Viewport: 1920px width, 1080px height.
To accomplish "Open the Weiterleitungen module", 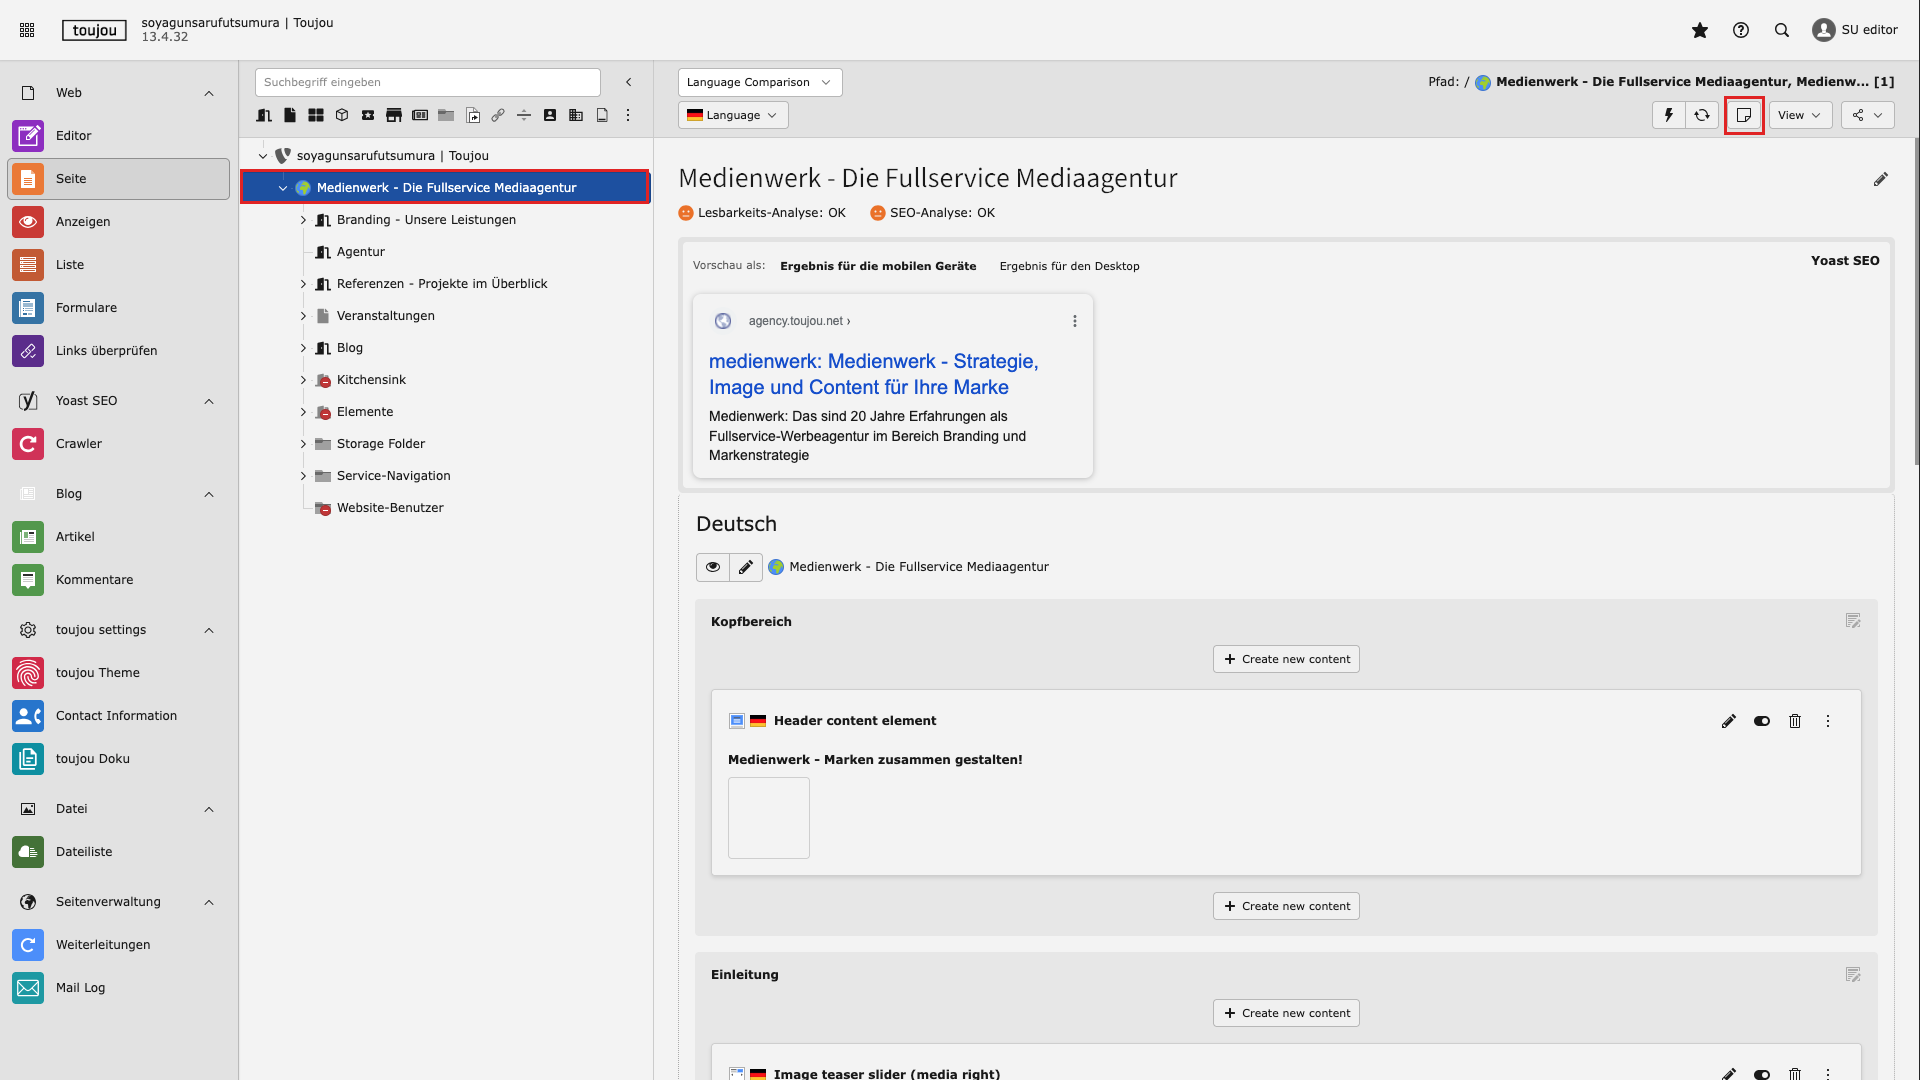I will pyautogui.click(x=118, y=945).
